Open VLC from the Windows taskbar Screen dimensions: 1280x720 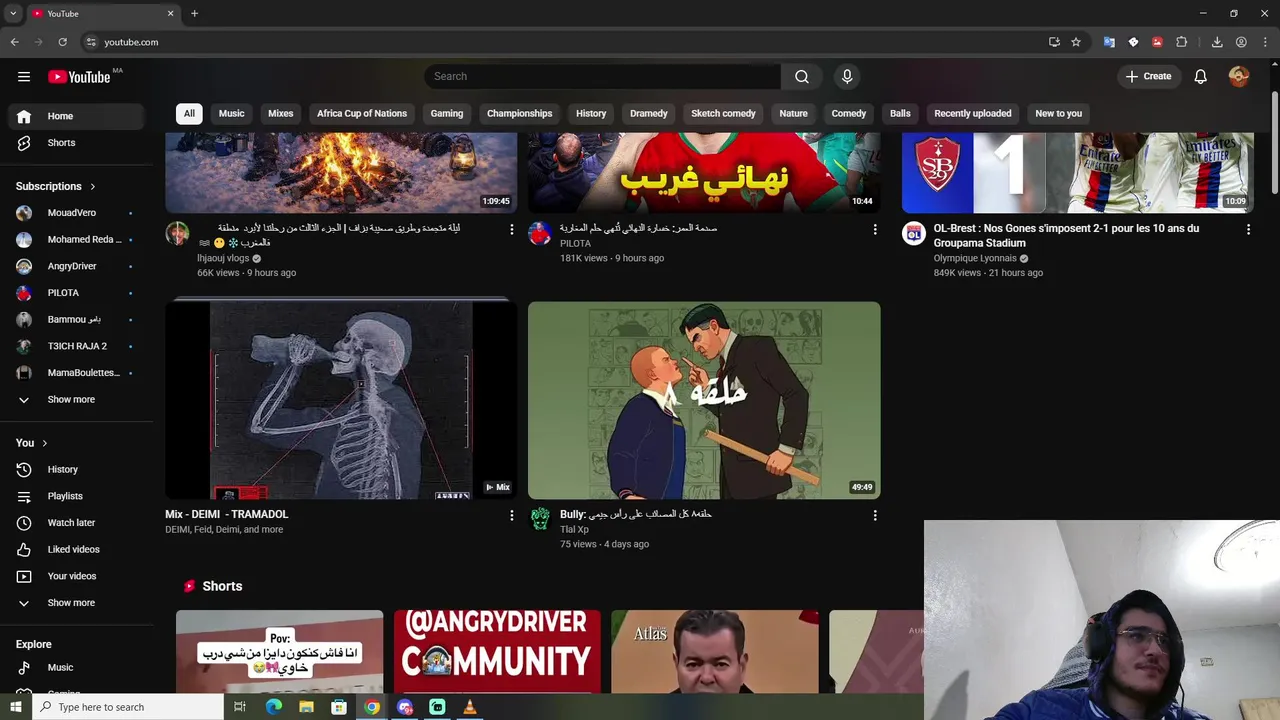click(469, 707)
